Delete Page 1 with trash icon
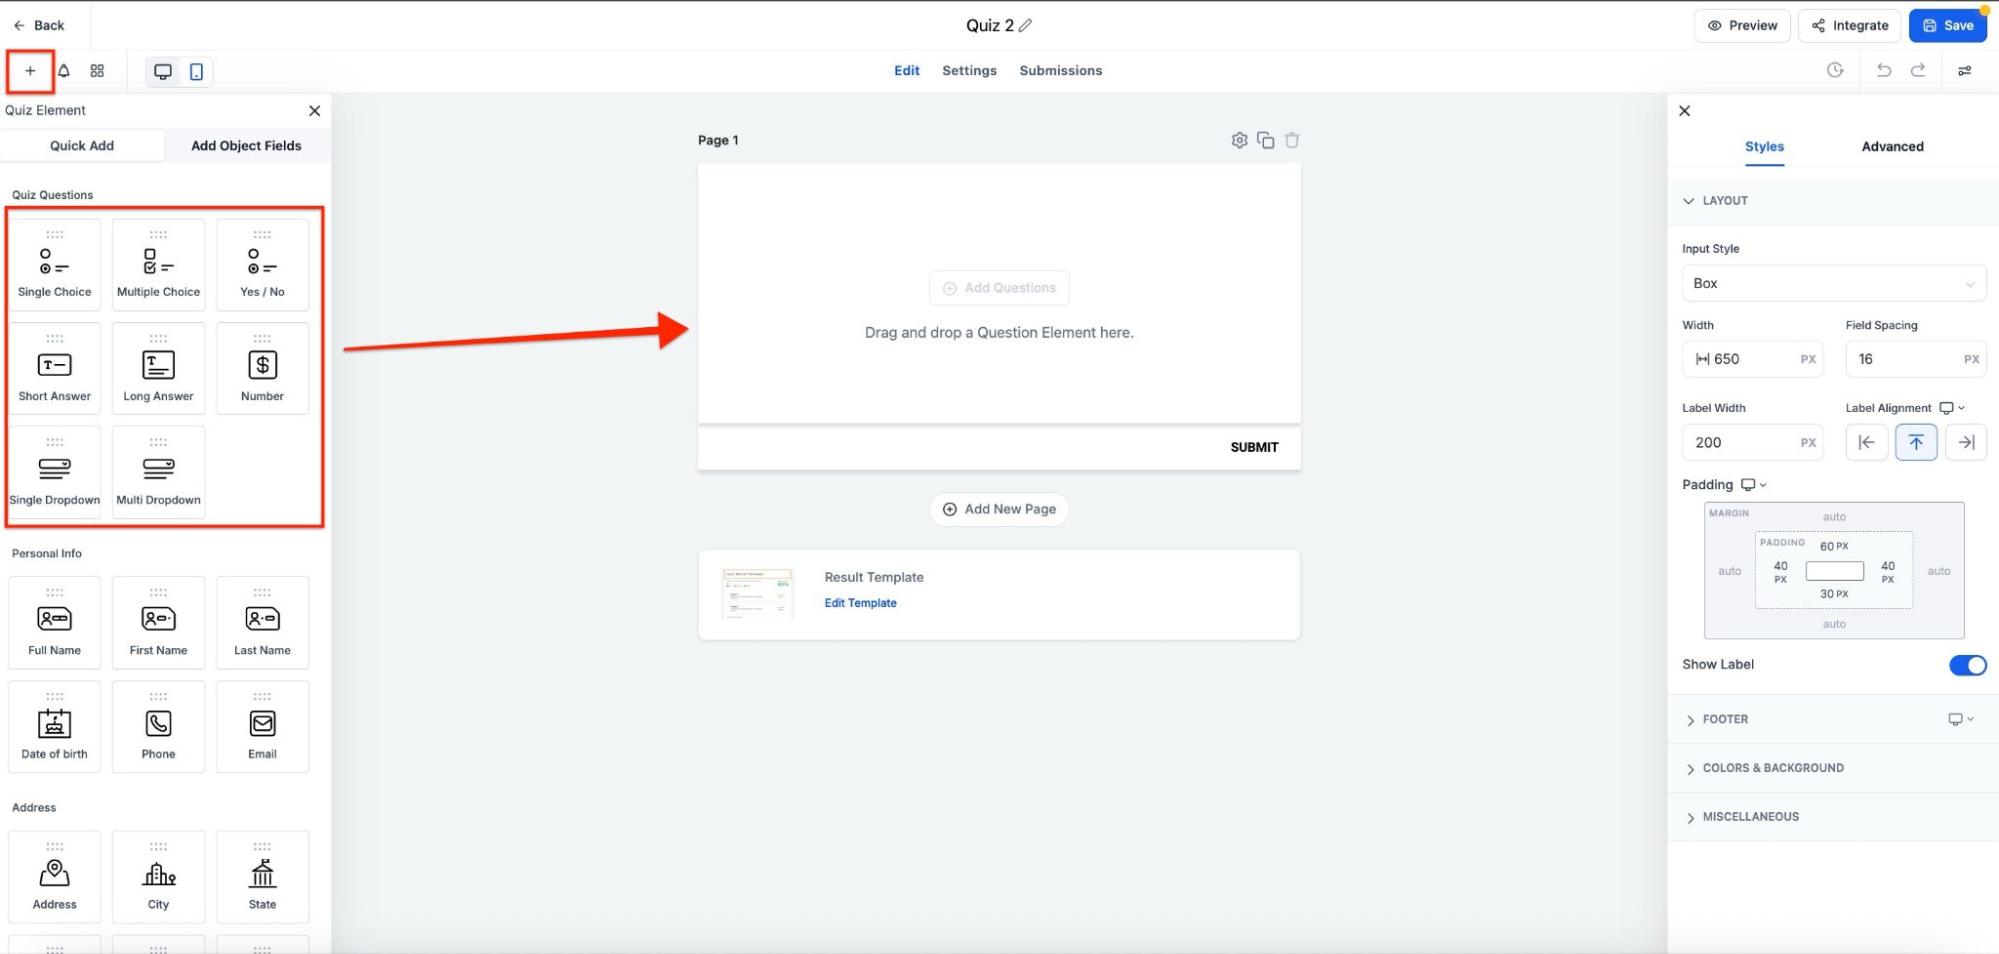 pyautogui.click(x=1291, y=140)
